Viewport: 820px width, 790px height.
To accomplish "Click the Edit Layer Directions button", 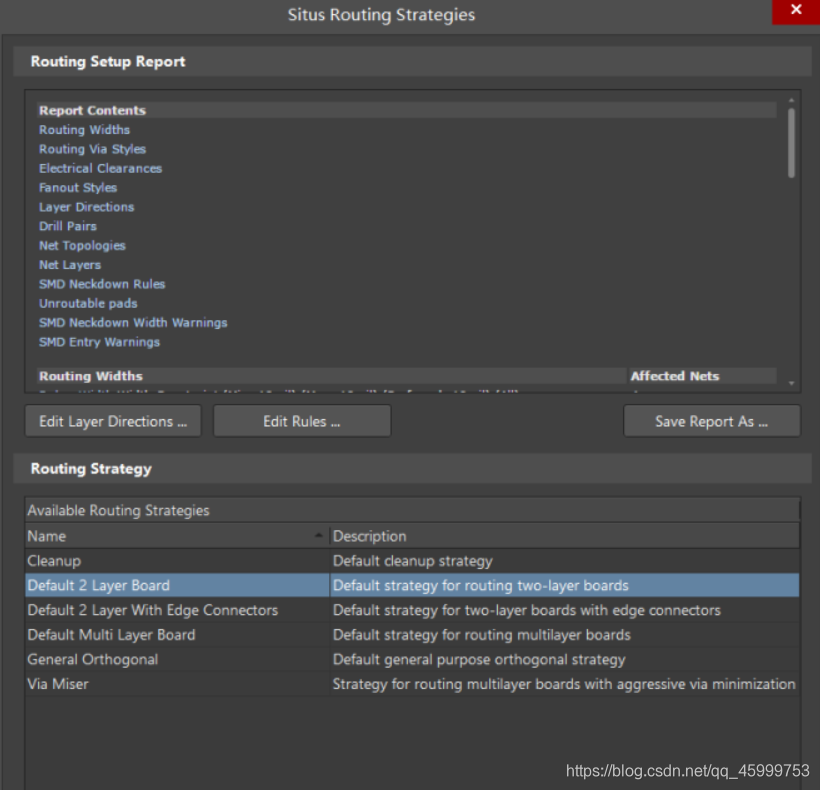I will point(113,421).
